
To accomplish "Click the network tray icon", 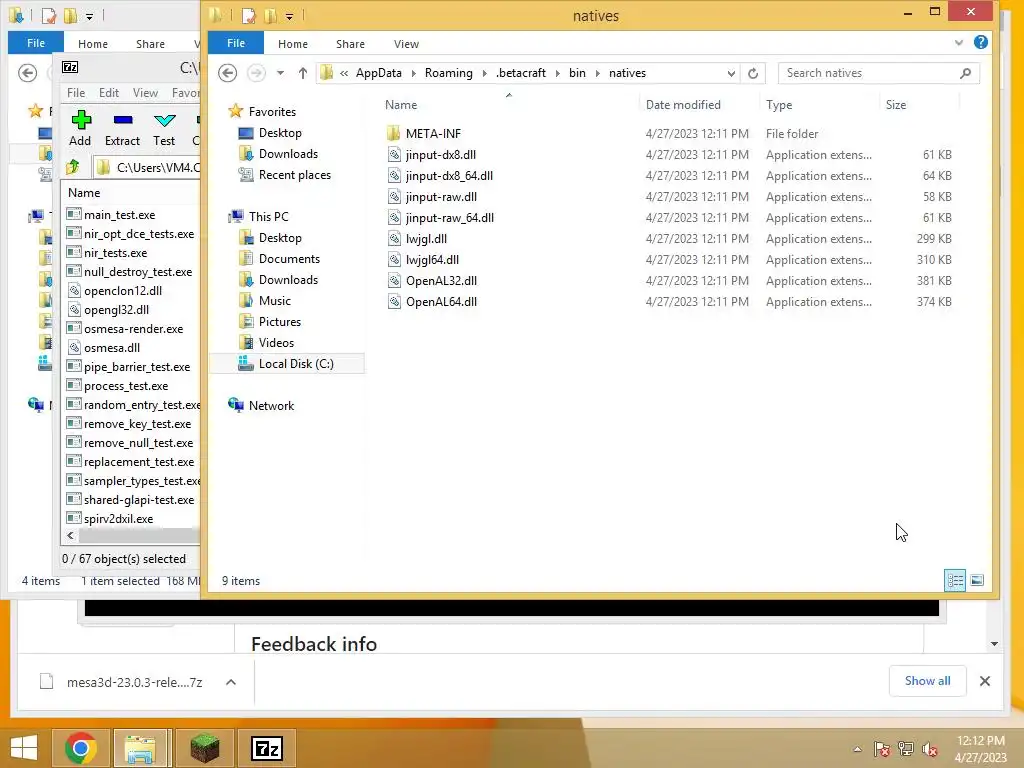I will 906,749.
